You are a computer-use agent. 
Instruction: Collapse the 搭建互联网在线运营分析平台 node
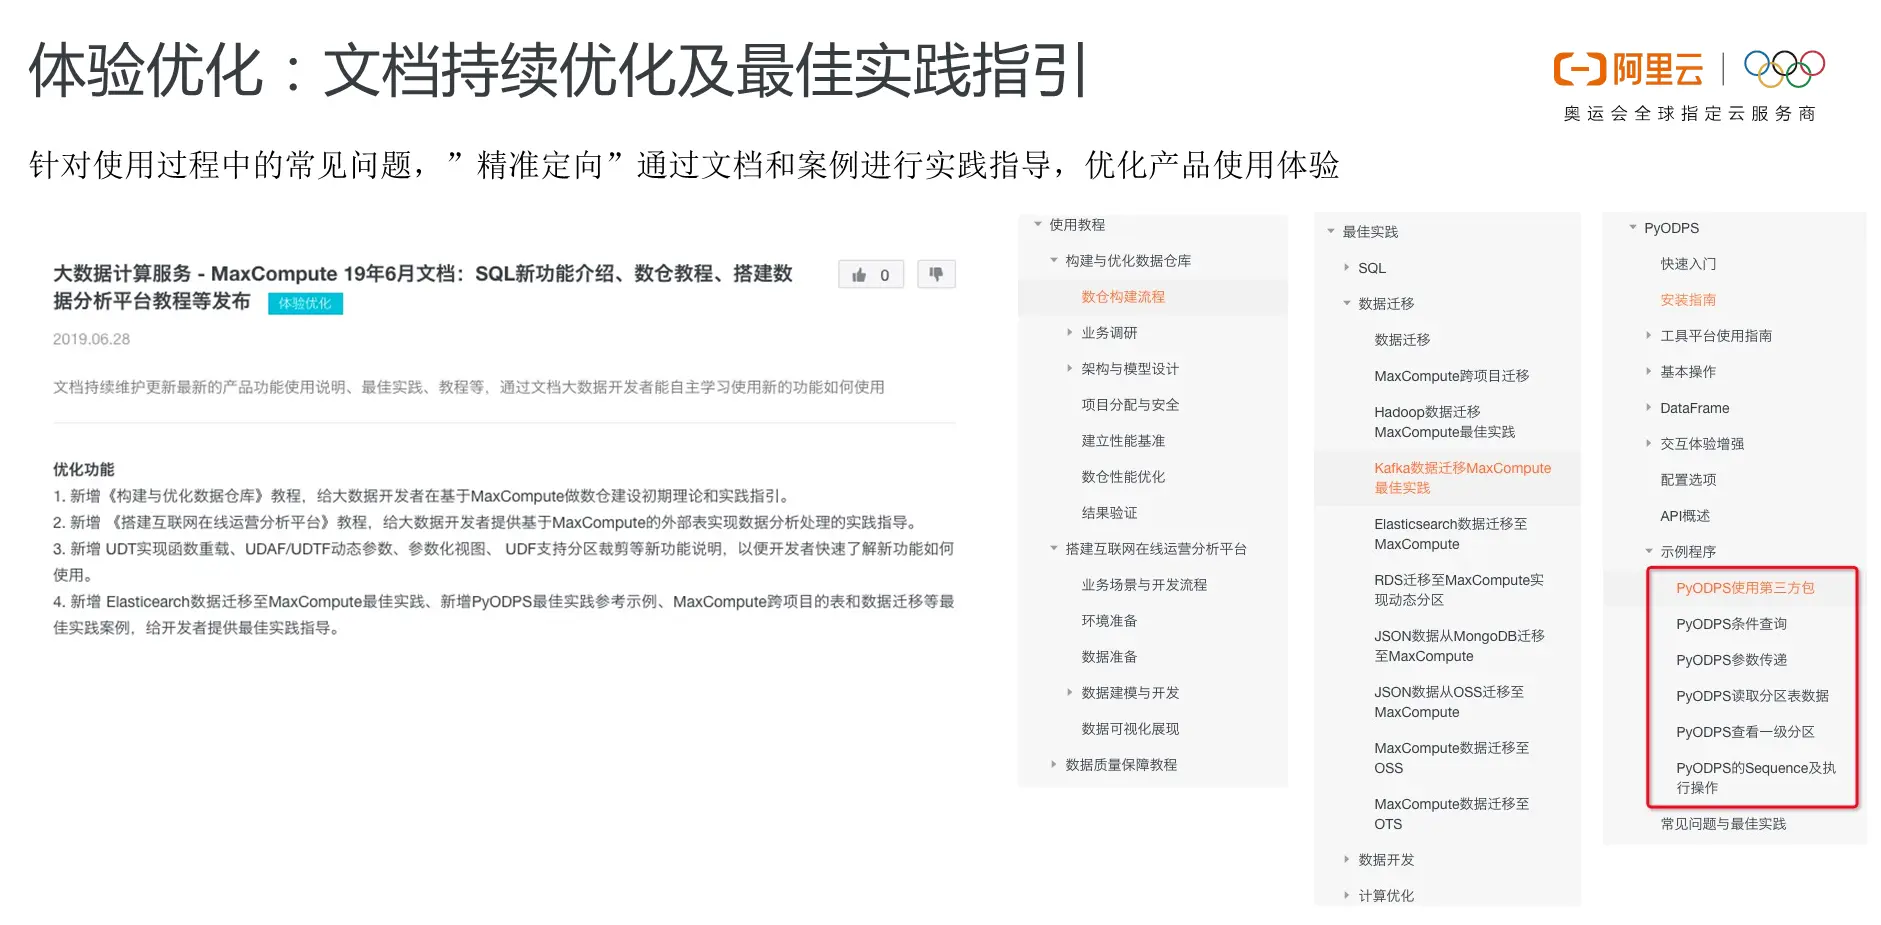pos(1054,548)
